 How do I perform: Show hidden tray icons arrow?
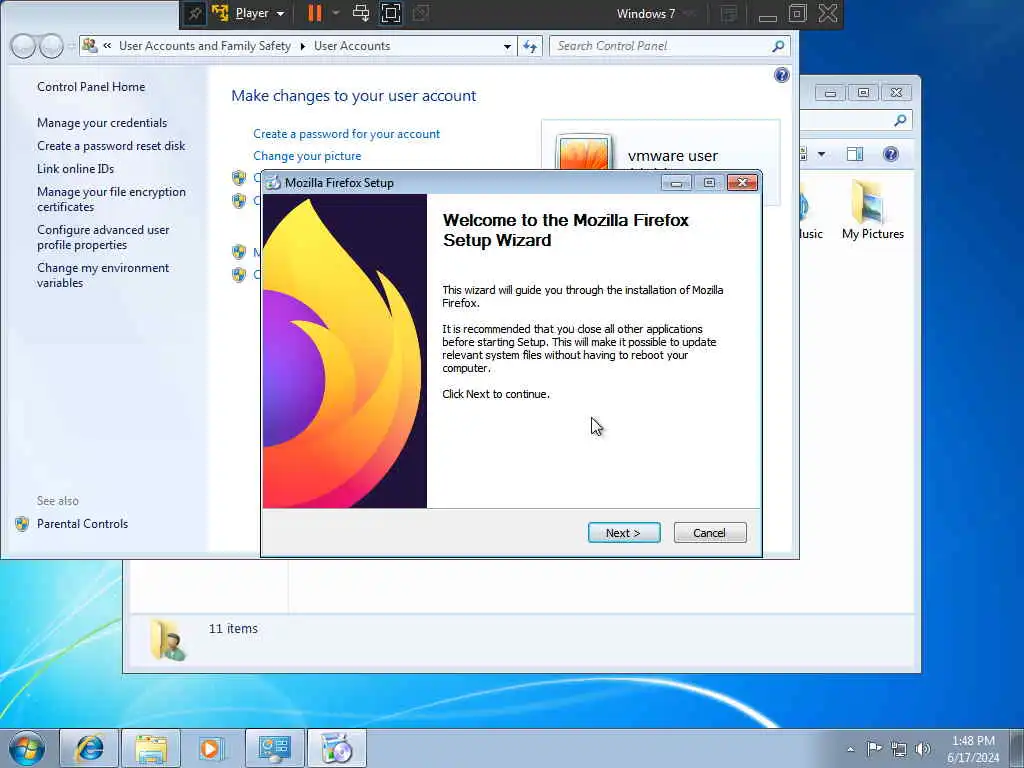[x=850, y=749]
